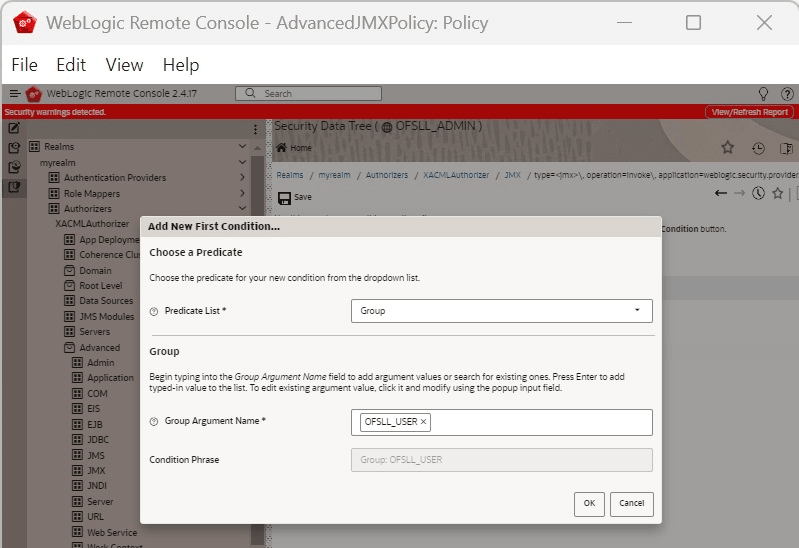The width and height of the screenshot is (799, 548).
Task: Click help icon beside Predicate List
Action: tap(154, 311)
